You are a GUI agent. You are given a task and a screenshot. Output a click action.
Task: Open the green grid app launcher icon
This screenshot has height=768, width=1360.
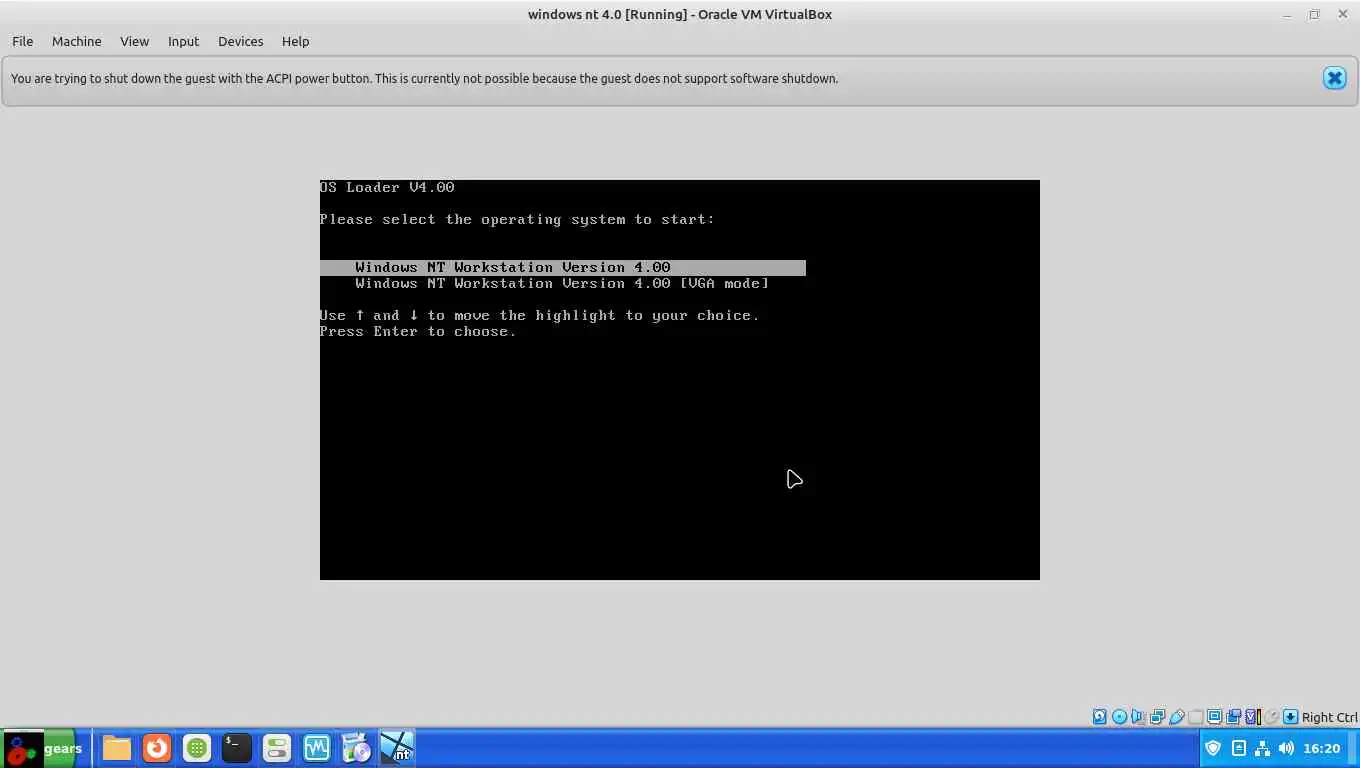197,748
